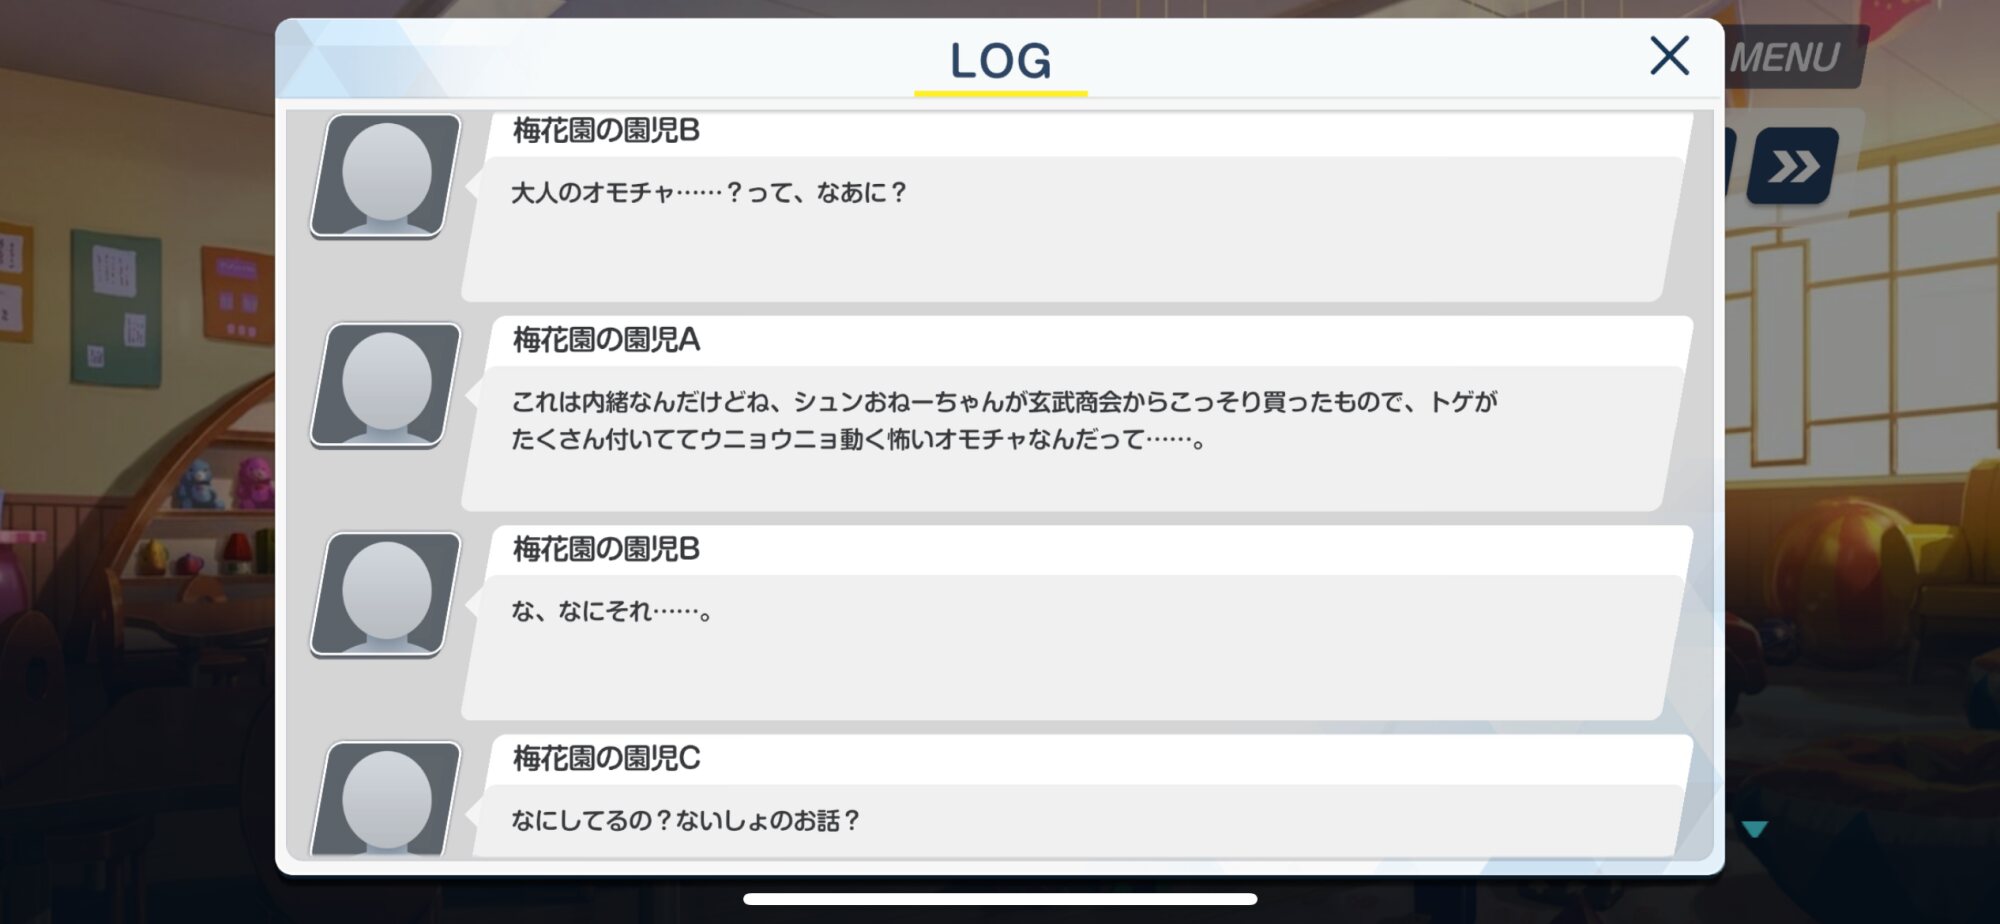This screenshot has width=2000, height=924.
Task: Click the blue down triangle indicator
Action: pos(1754,829)
